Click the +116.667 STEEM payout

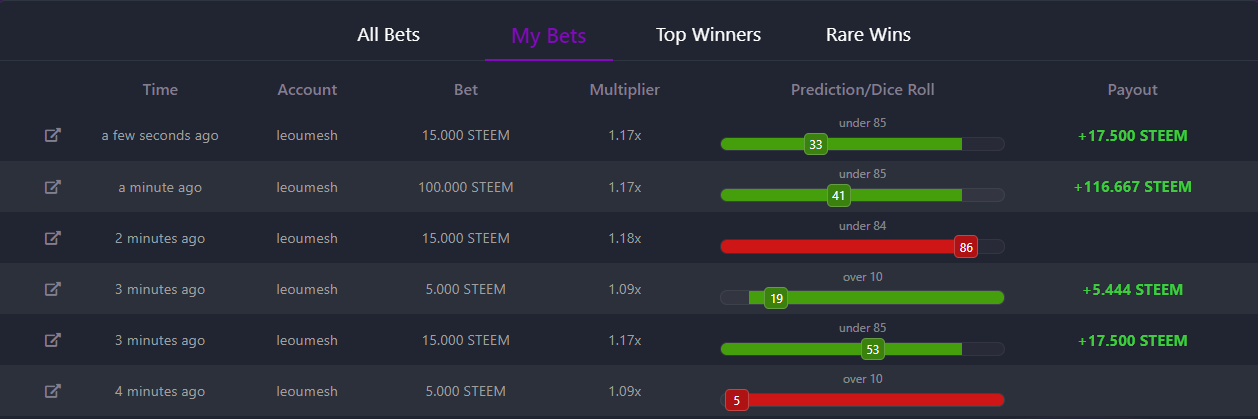1133,187
